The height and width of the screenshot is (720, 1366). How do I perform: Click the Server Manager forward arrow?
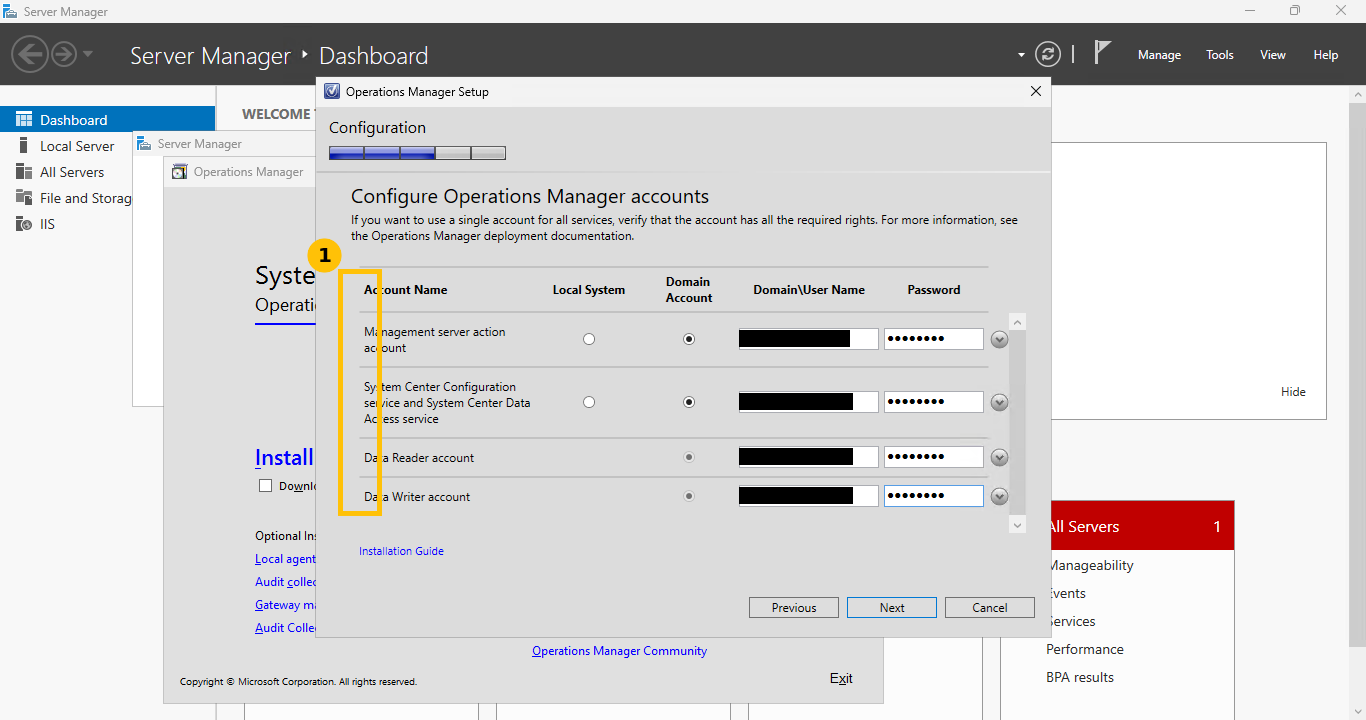(64, 54)
